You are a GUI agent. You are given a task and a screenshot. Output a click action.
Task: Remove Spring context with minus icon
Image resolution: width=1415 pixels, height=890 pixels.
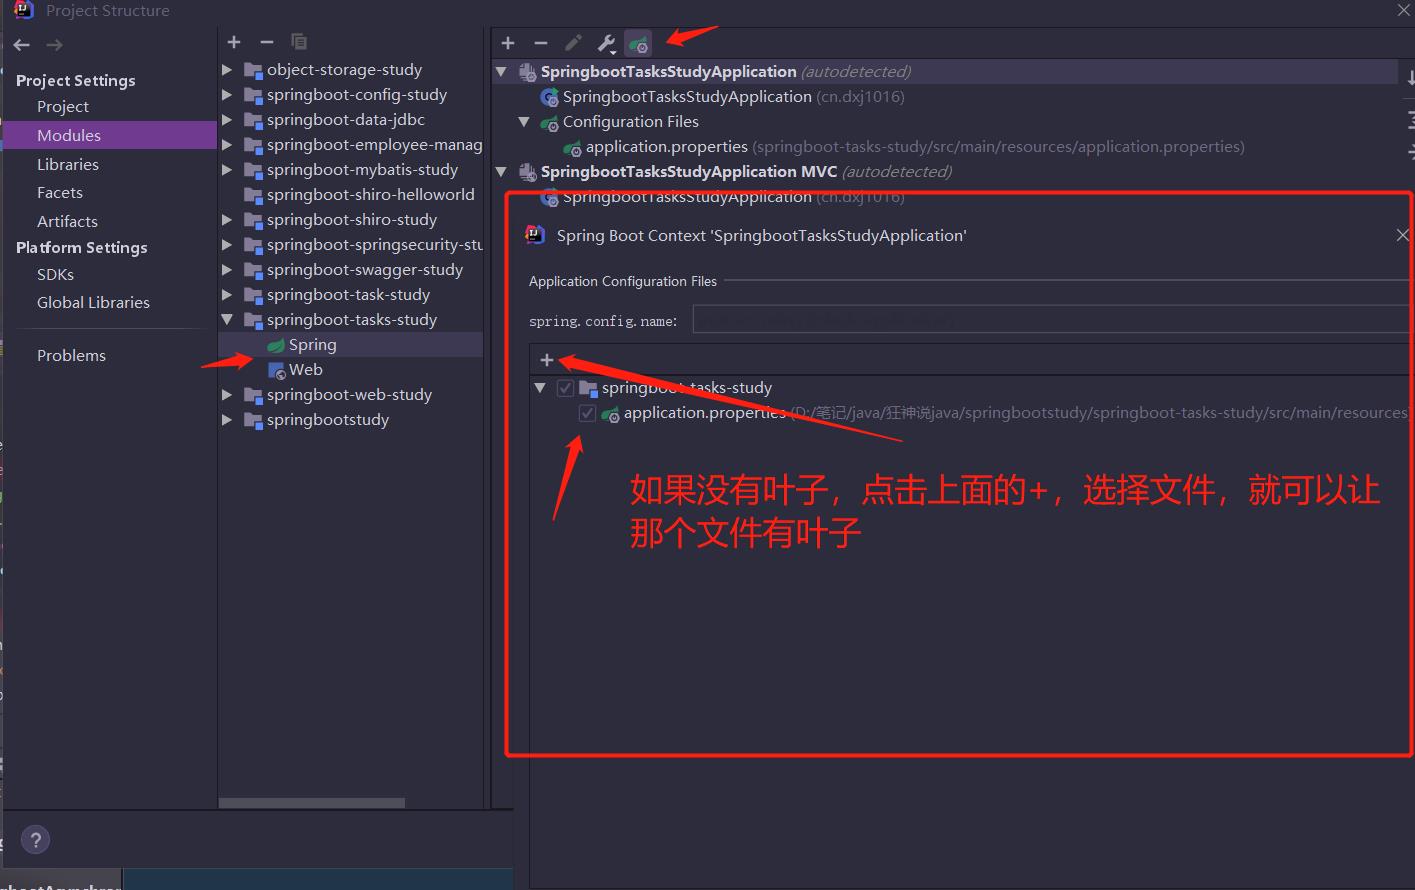pos(541,43)
